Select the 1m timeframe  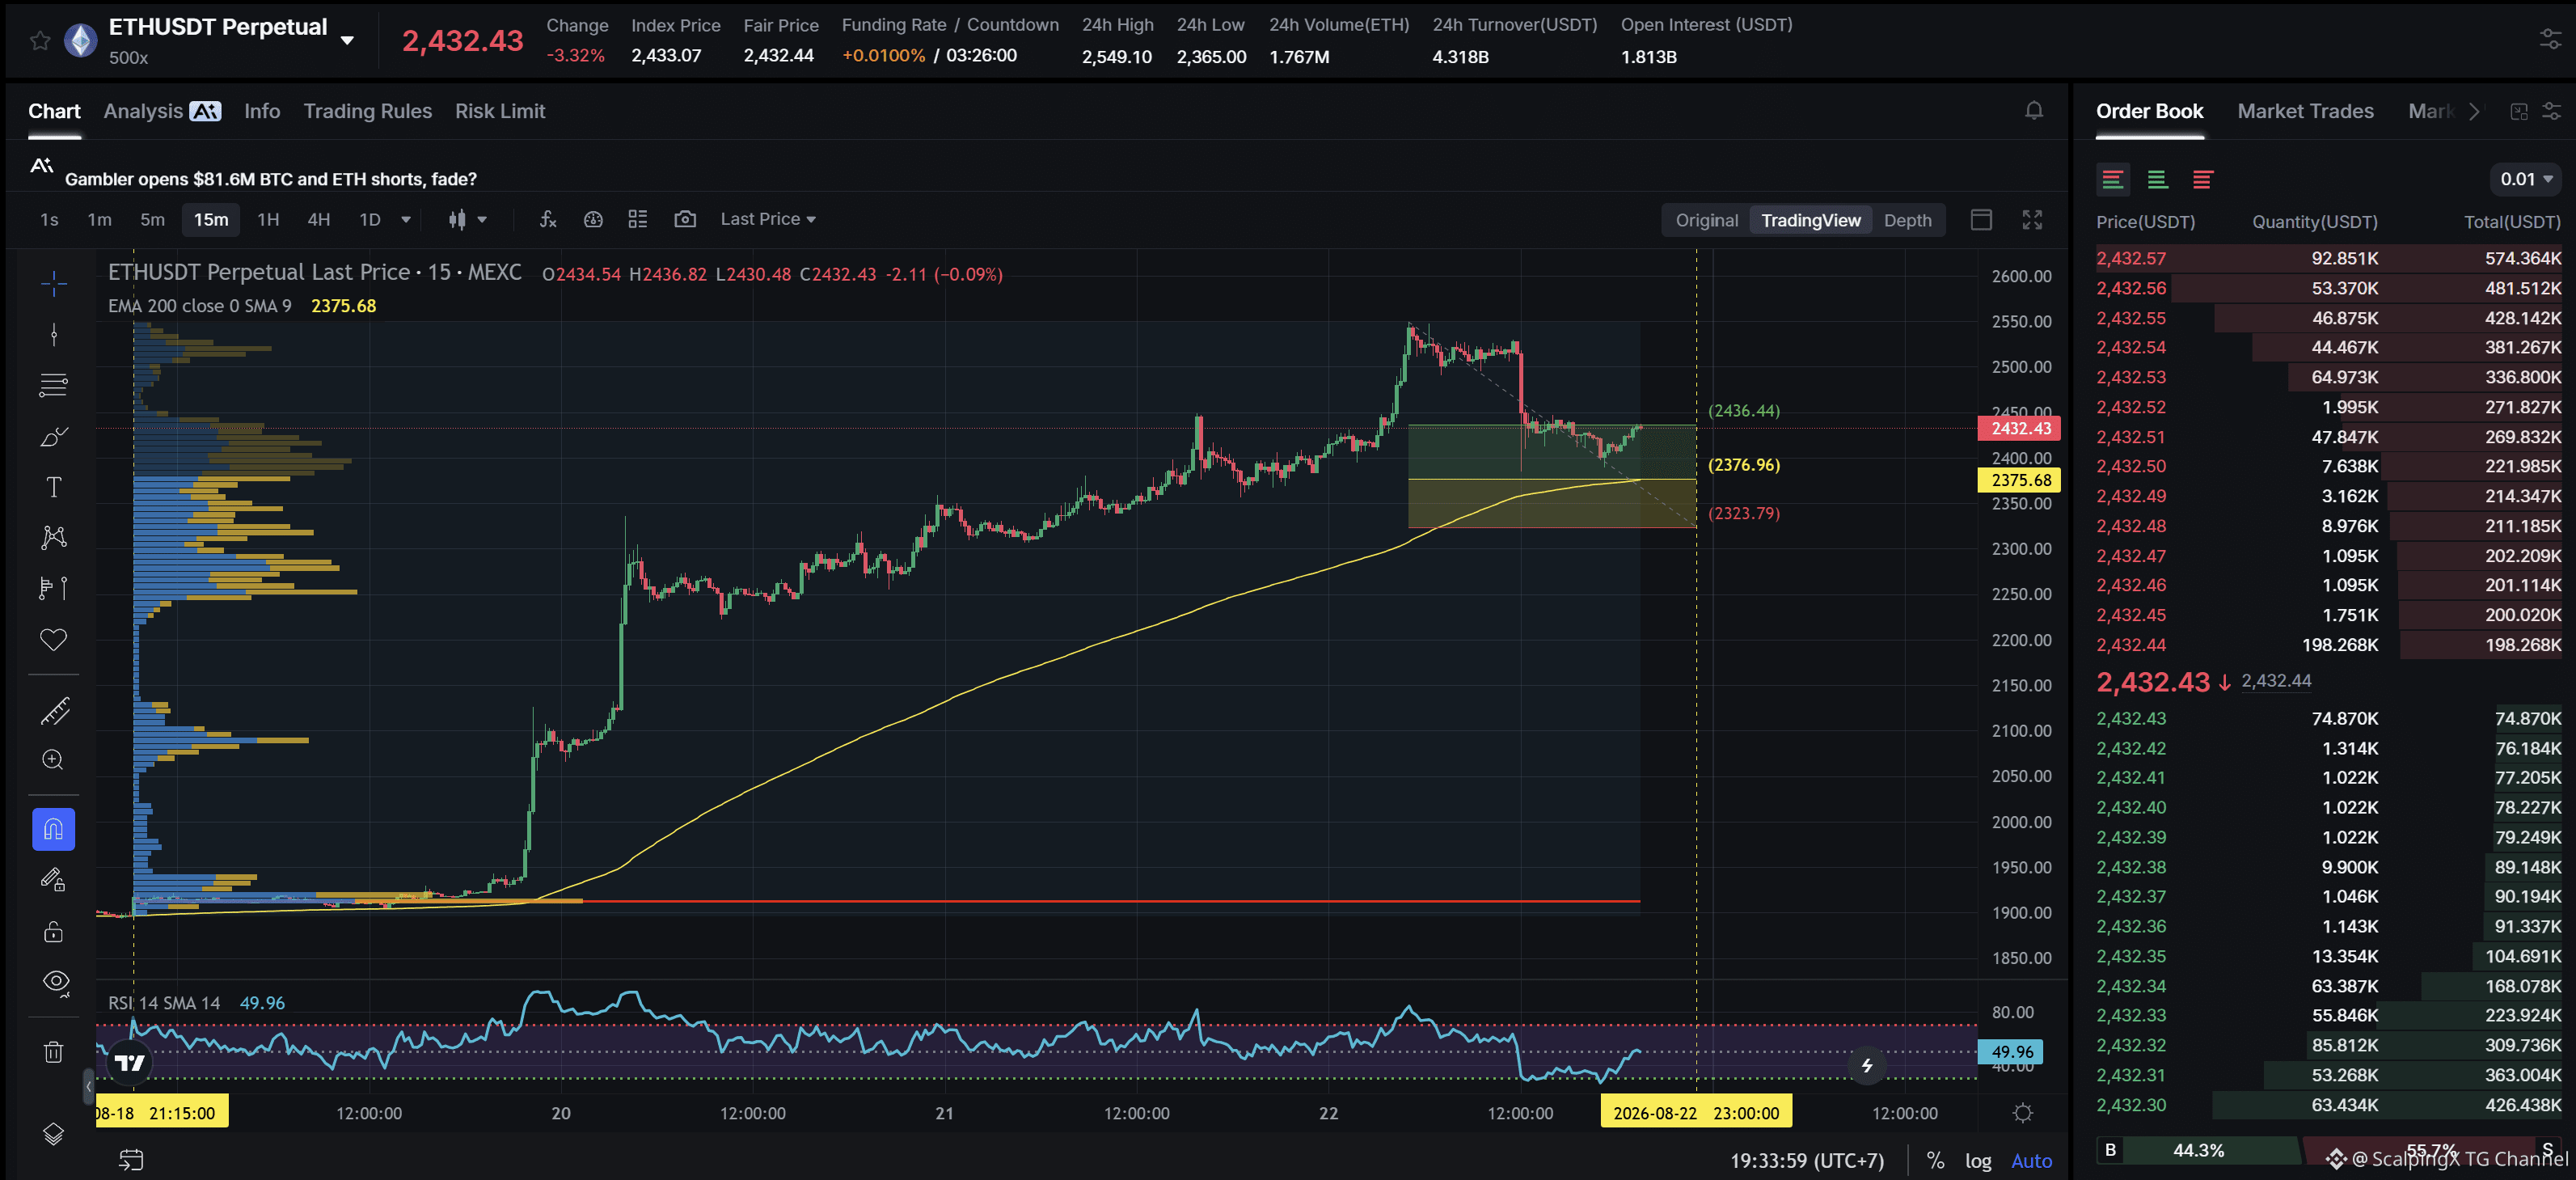(x=99, y=220)
